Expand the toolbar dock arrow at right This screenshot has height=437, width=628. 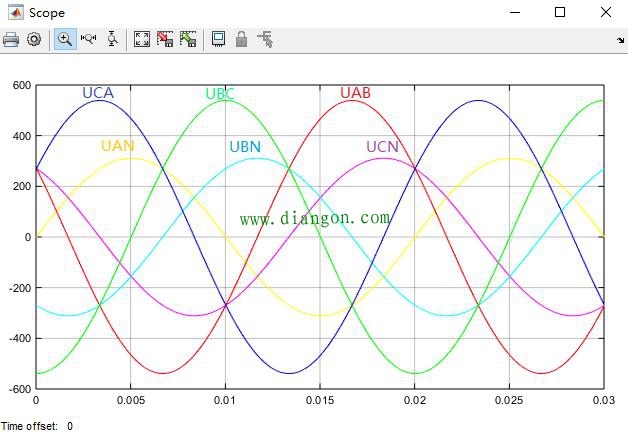tap(621, 41)
